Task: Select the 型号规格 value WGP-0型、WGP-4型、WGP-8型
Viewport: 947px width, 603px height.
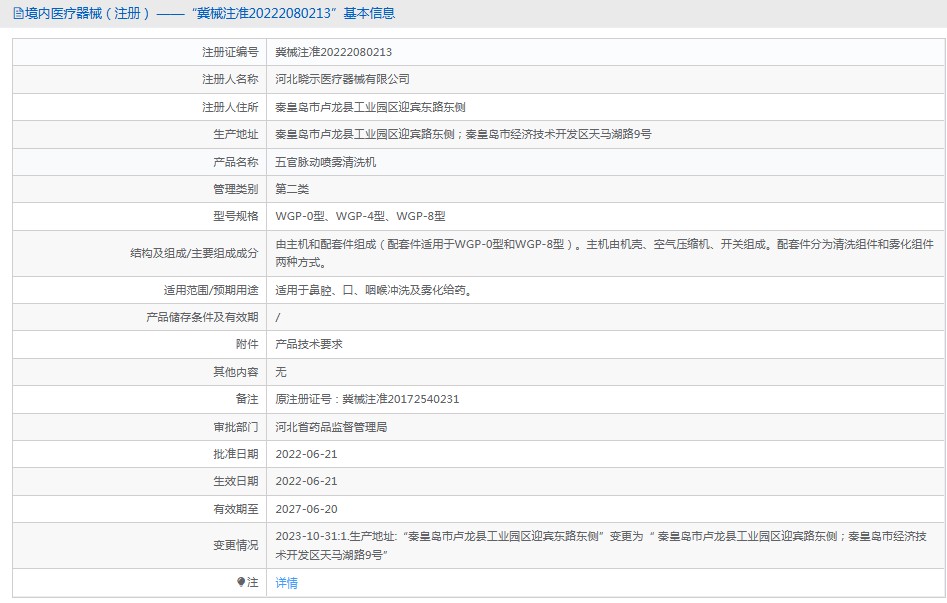Action: (360, 216)
